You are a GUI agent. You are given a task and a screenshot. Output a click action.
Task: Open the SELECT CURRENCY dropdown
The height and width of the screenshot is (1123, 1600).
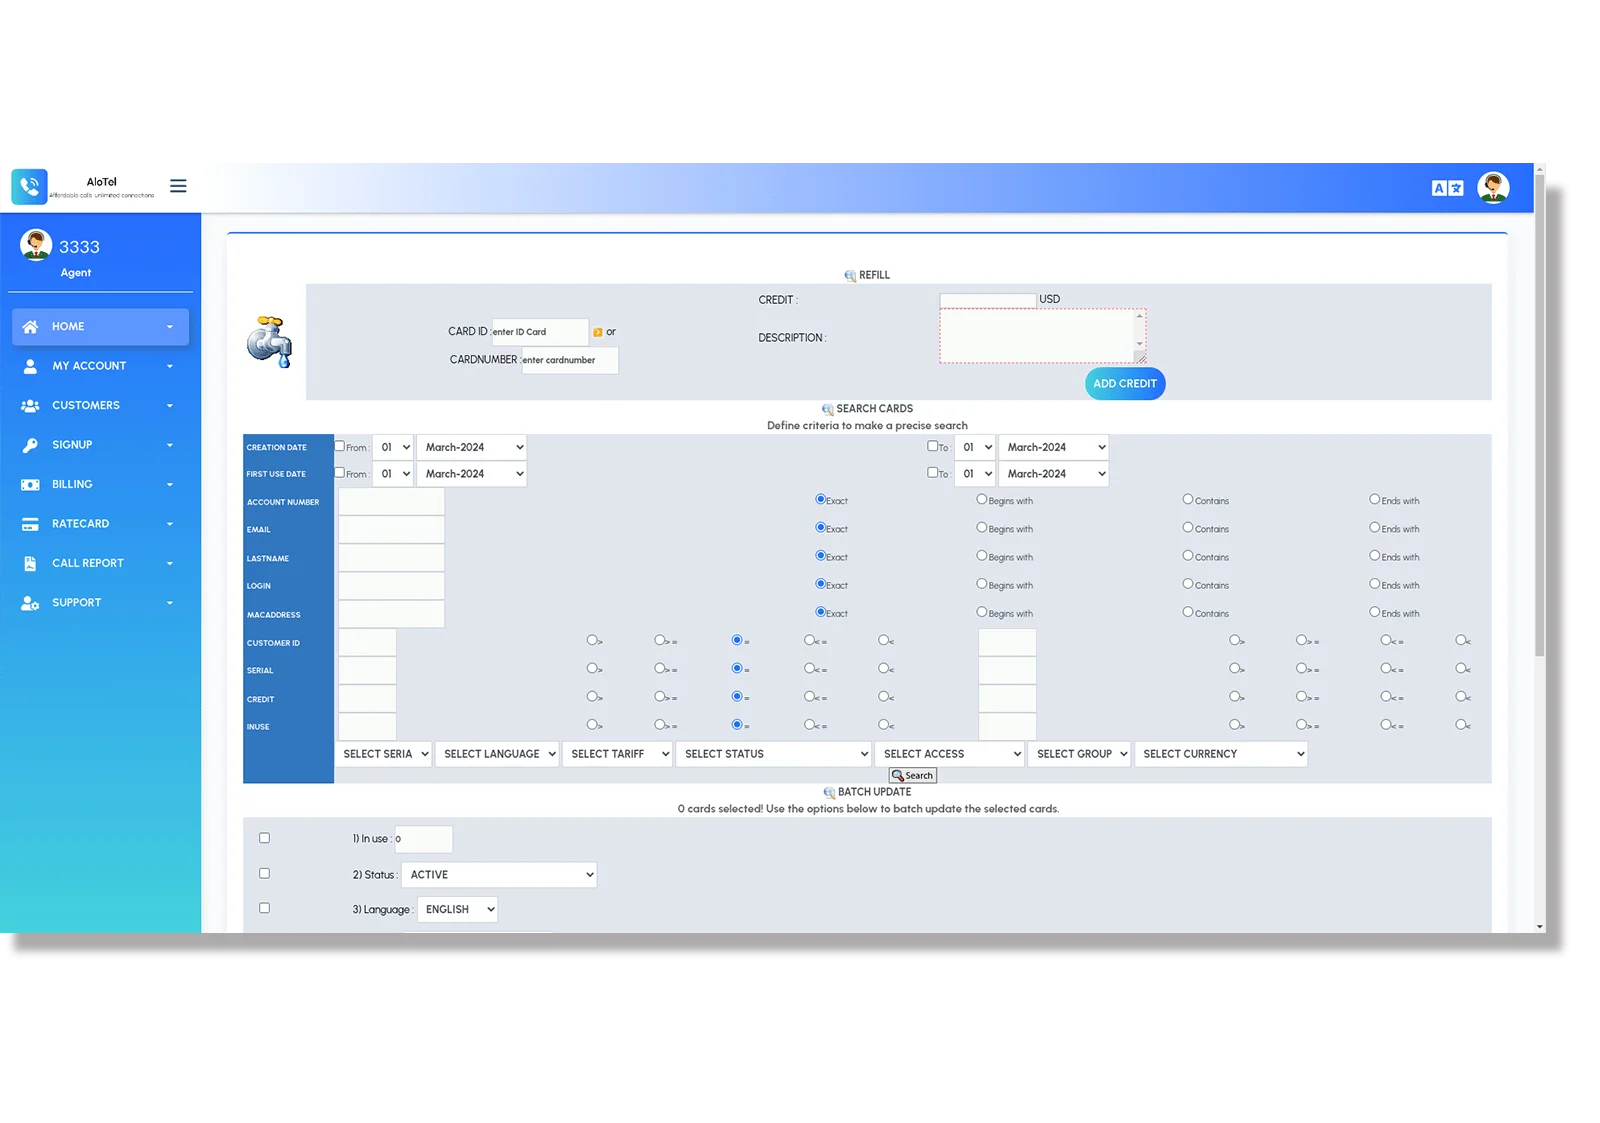pyautogui.click(x=1221, y=755)
